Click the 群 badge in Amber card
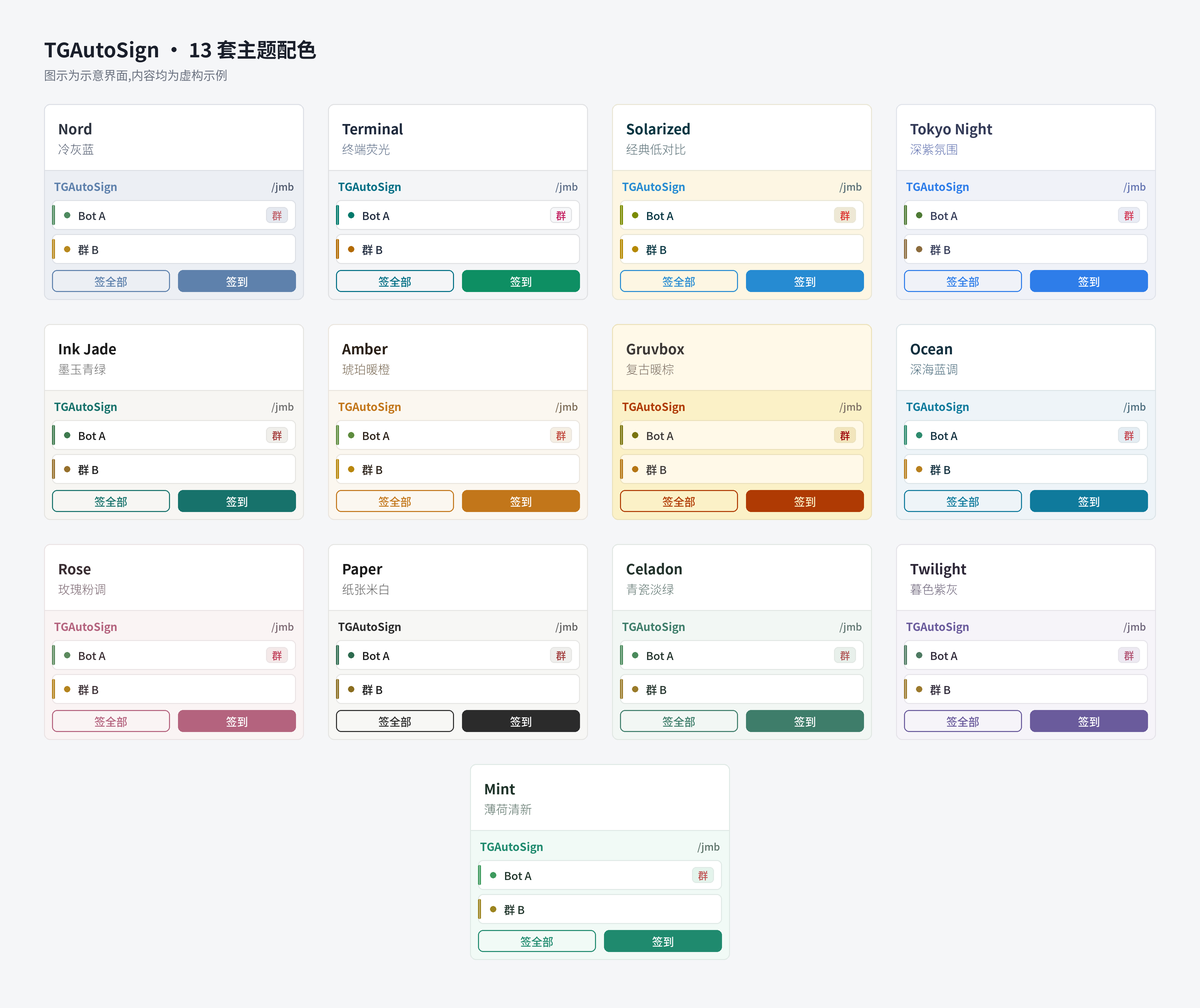Image resolution: width=1200 pixels, height=1008 pixels. (x=561, y=435)
